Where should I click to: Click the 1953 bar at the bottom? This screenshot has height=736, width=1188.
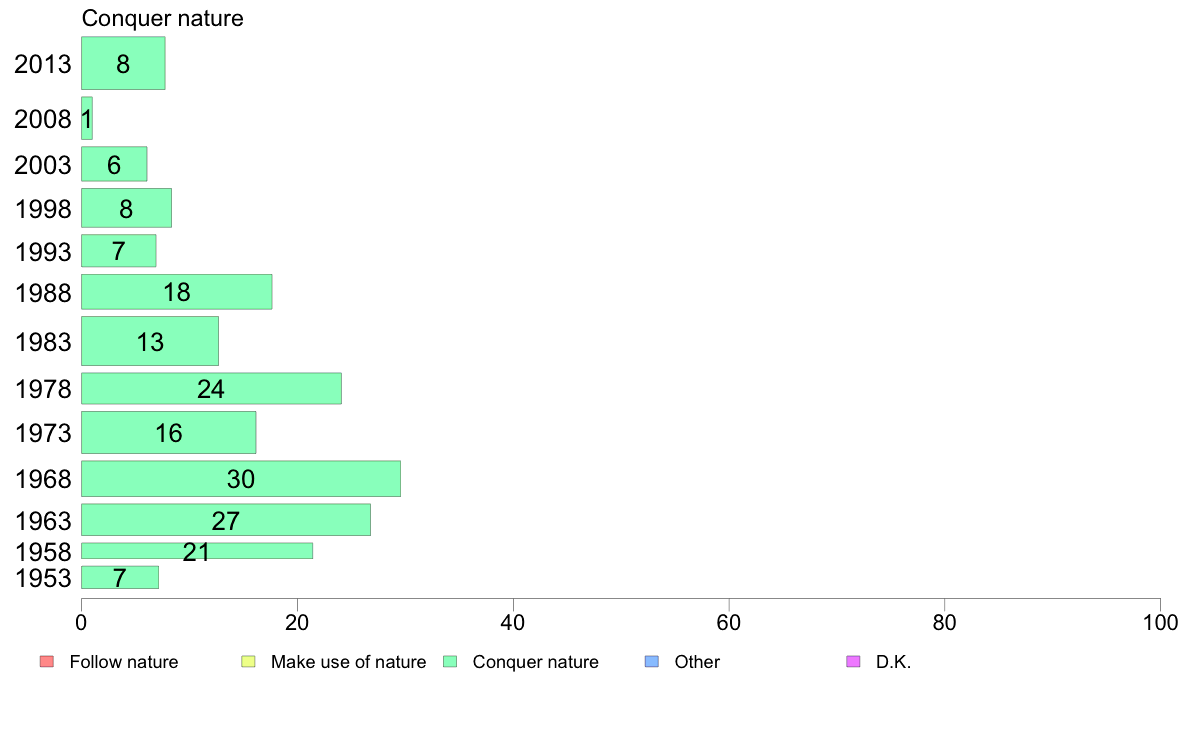120,578
